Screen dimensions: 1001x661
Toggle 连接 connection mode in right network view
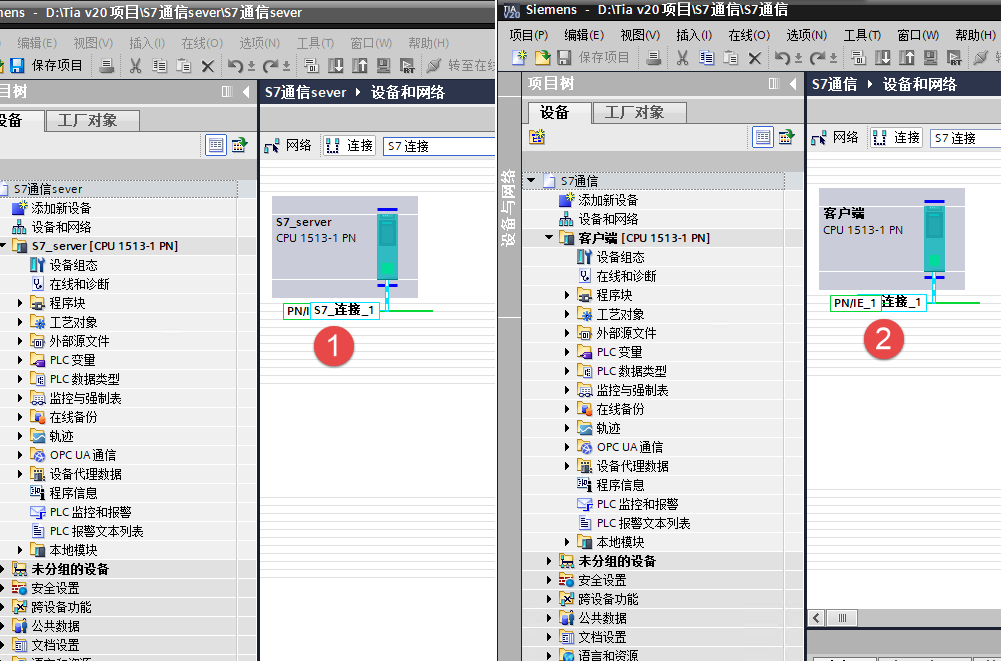(896, 138)
